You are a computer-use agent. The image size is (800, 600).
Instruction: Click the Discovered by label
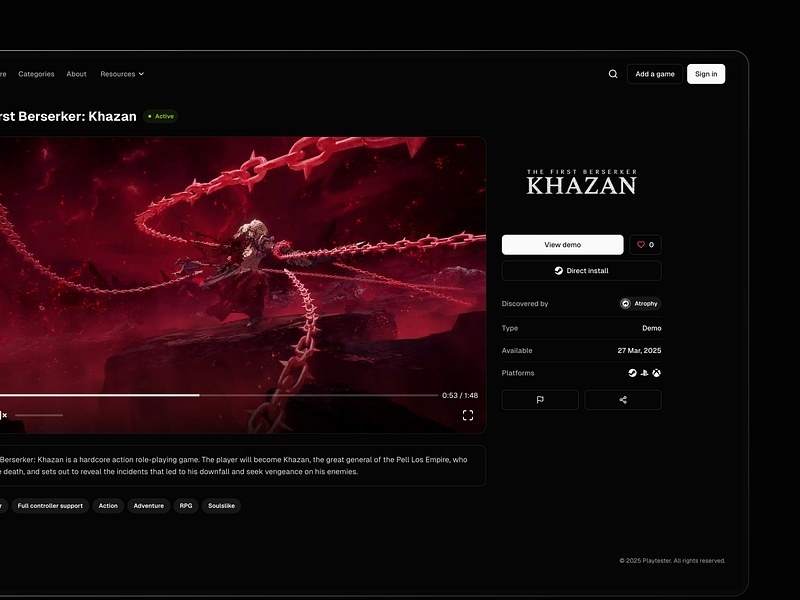524,304
